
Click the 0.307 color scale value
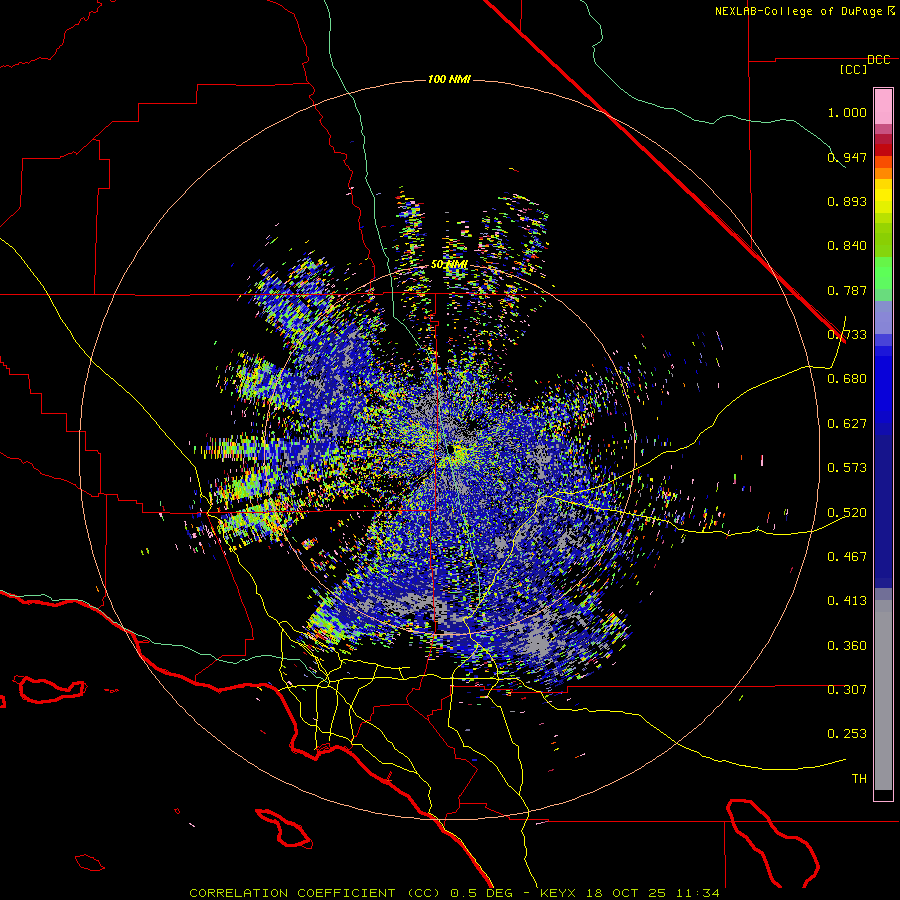(x=847, y=690)
